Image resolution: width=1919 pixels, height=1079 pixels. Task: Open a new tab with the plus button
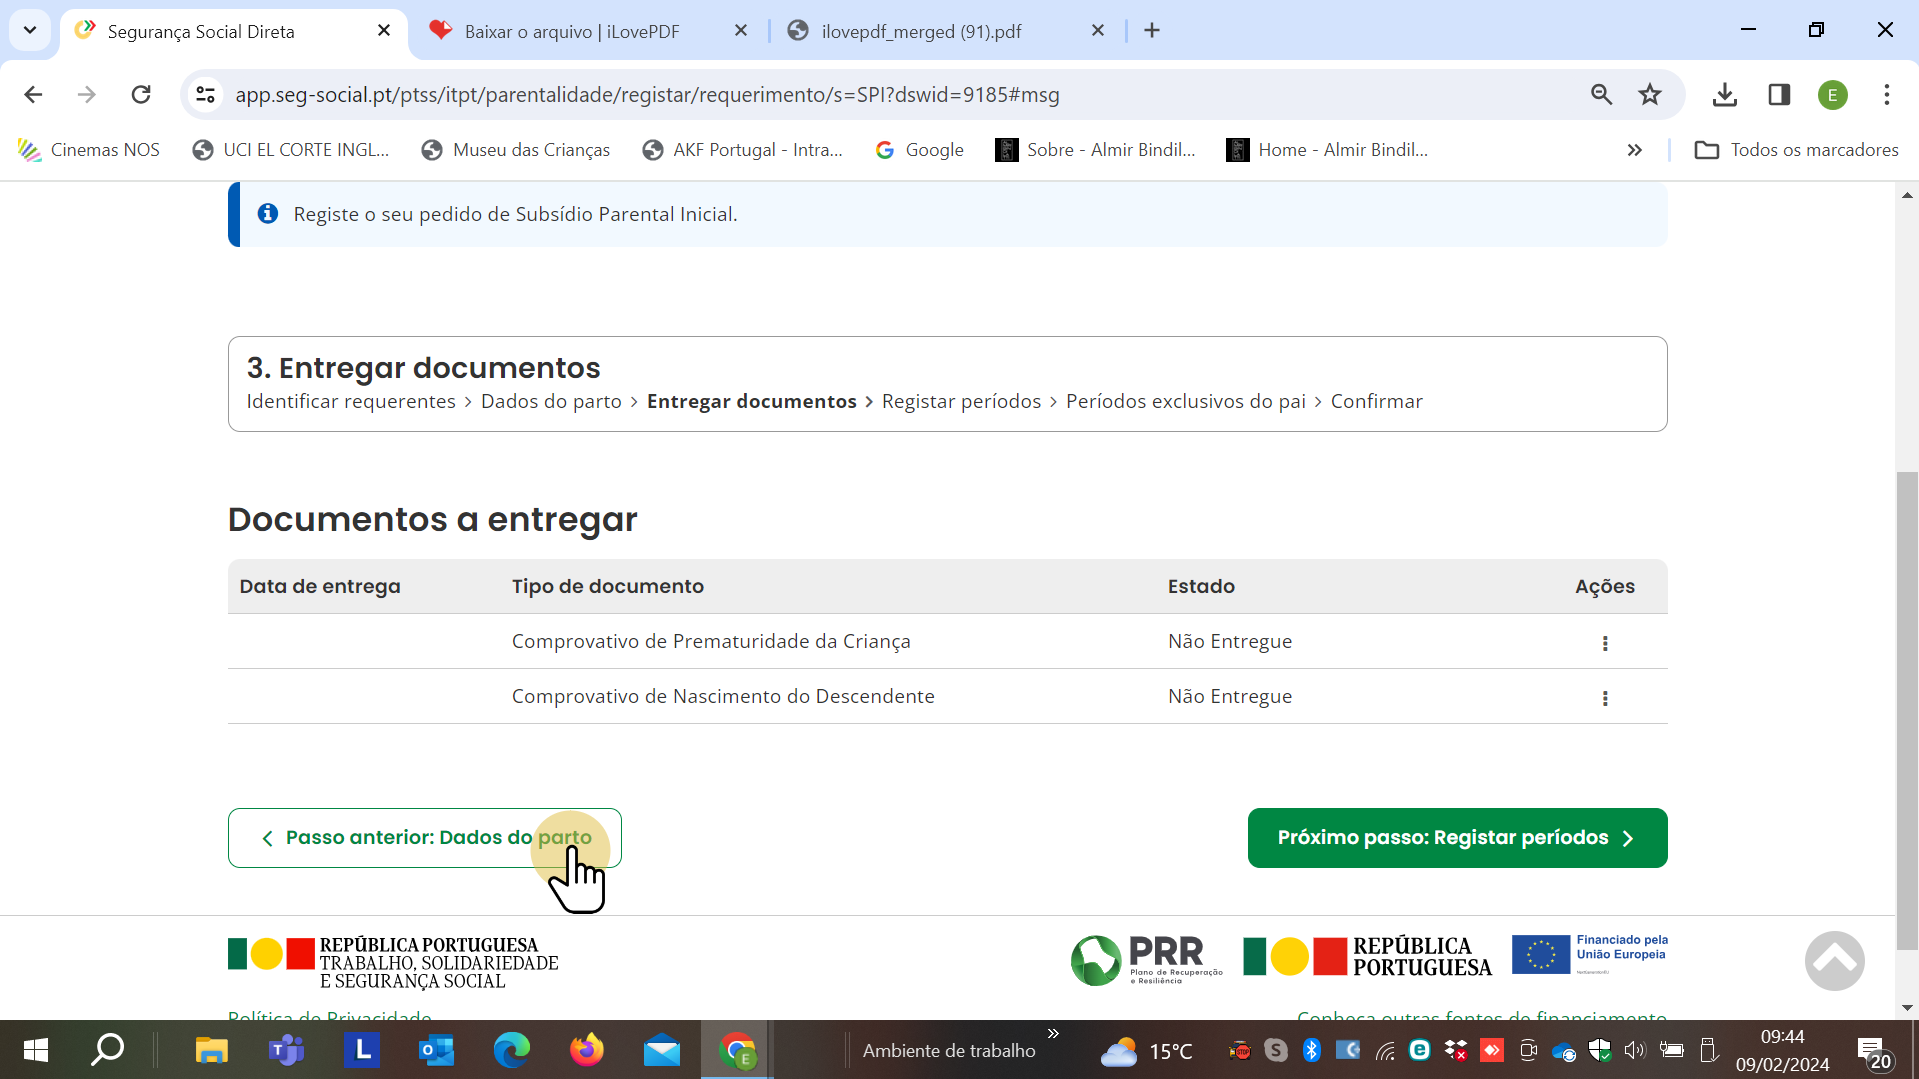1152,30
